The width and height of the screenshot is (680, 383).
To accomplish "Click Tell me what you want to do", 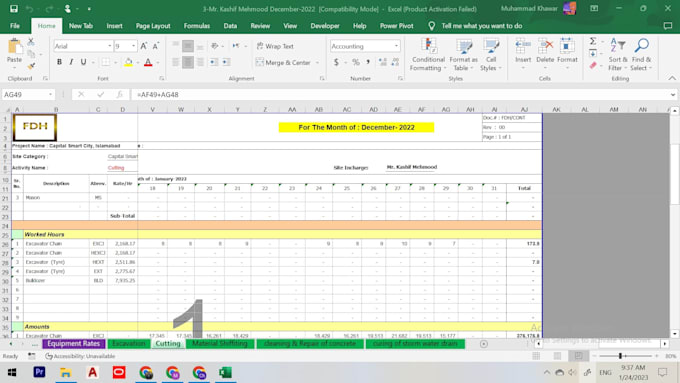I will click(x=481, y=26).
